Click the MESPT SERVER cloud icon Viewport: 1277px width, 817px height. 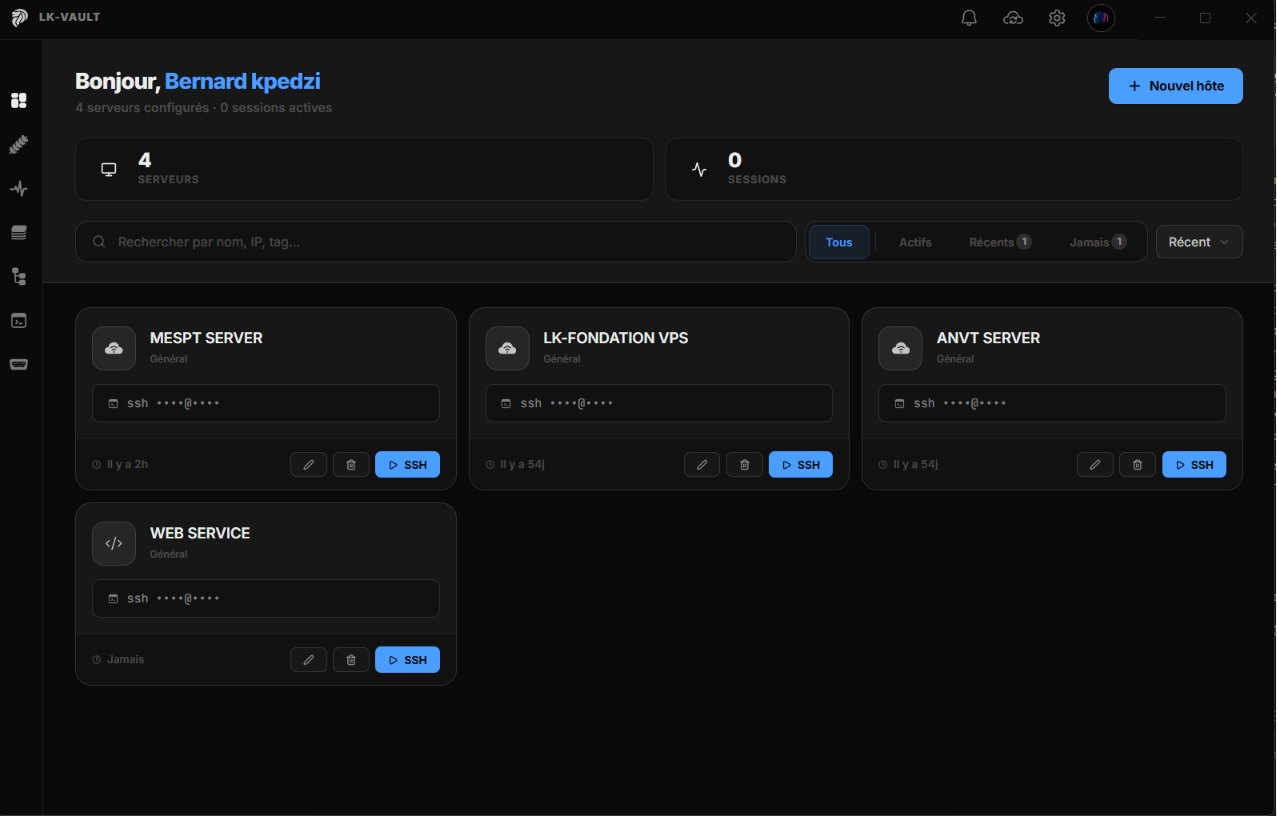114,348
